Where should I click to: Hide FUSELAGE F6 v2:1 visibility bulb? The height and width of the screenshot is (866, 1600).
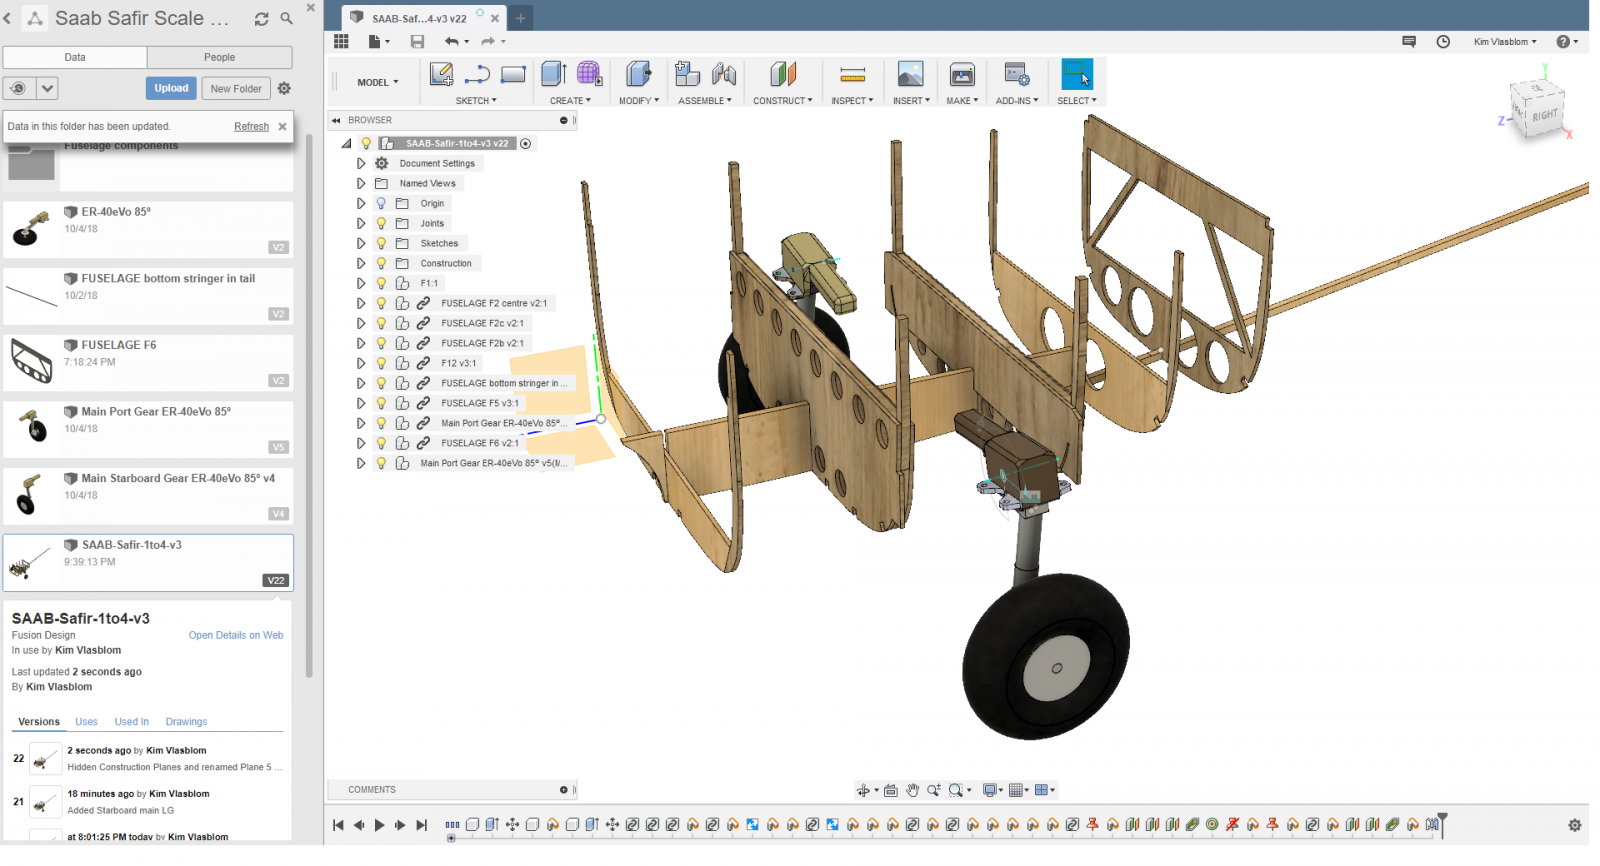381,443
